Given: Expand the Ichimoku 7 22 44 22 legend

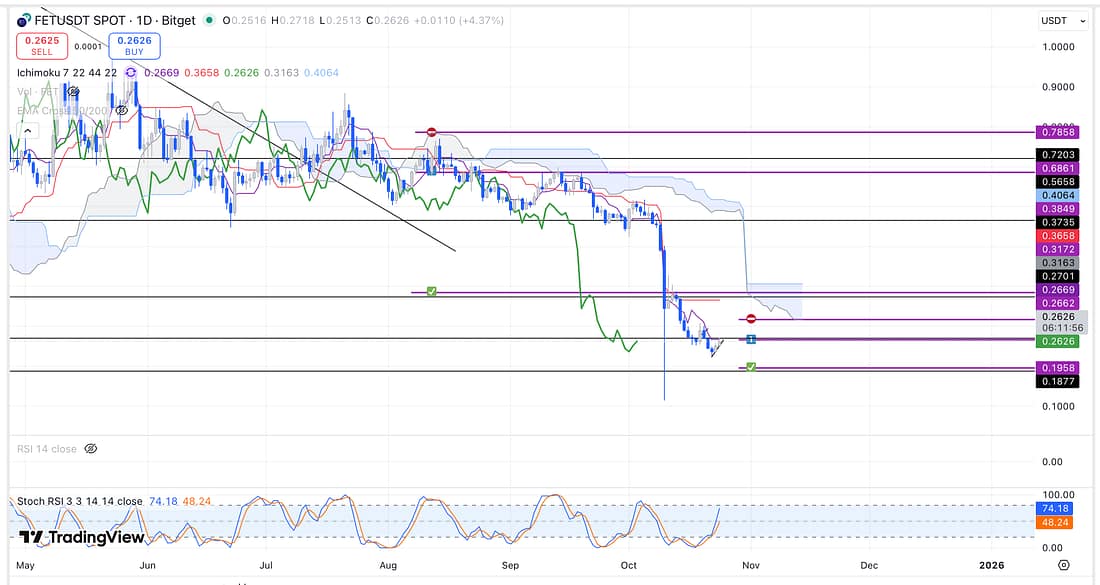Looking at the screenshot, I should coord(66,73).
